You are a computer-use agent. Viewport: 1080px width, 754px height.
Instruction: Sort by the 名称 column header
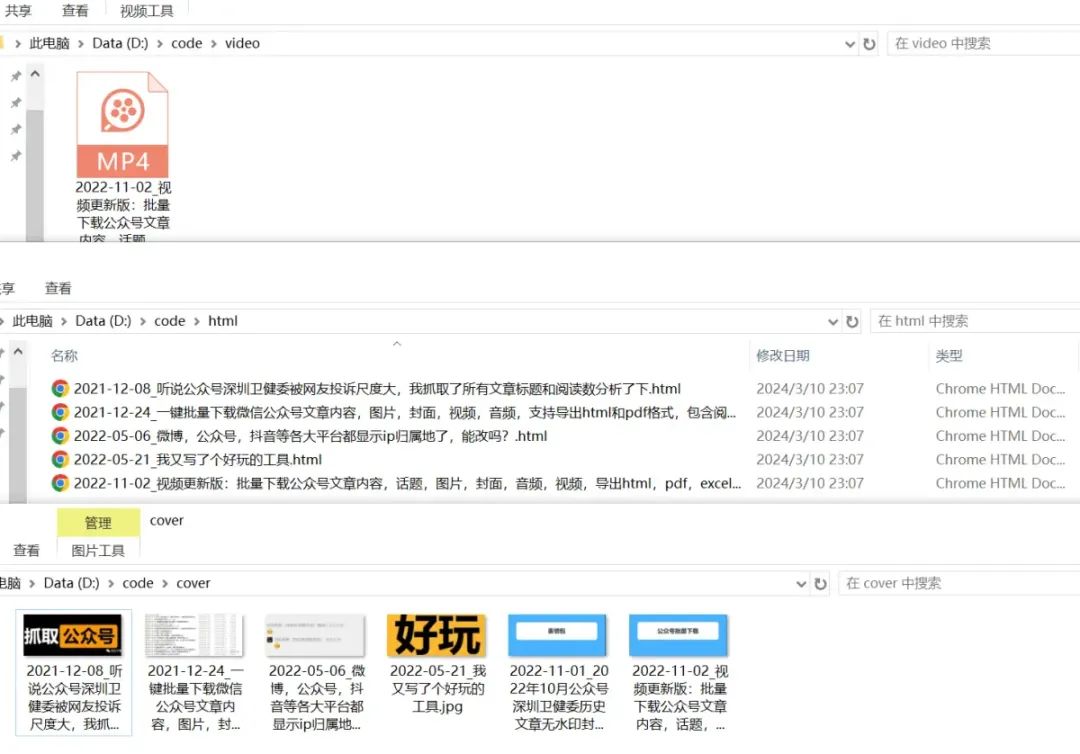click(x=64, y=356)
